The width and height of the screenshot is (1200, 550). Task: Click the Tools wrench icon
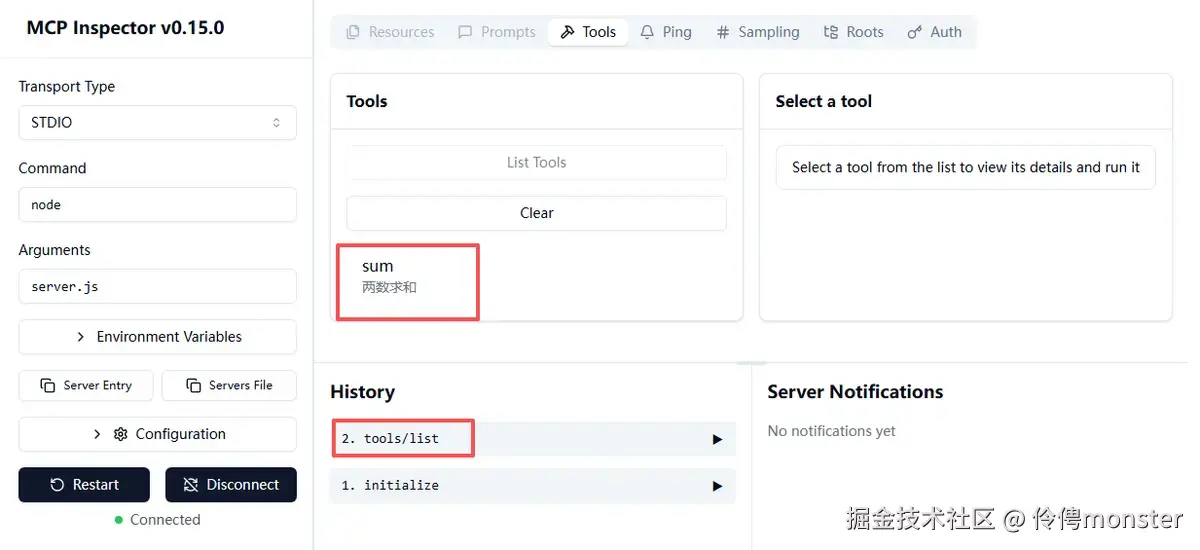[568, 32]
